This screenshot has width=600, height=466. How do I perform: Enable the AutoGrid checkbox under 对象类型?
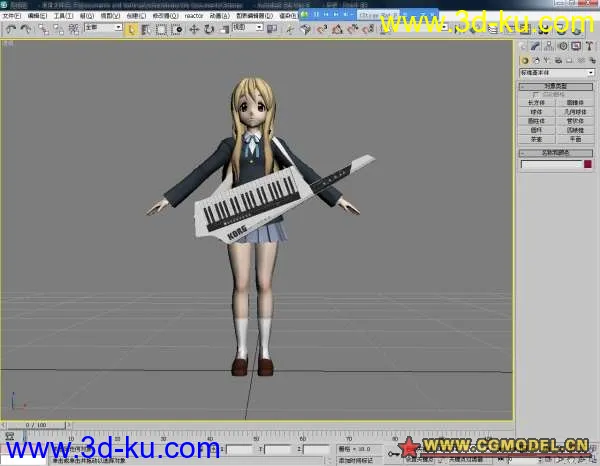pyautogui.click(x=535, y=94)
